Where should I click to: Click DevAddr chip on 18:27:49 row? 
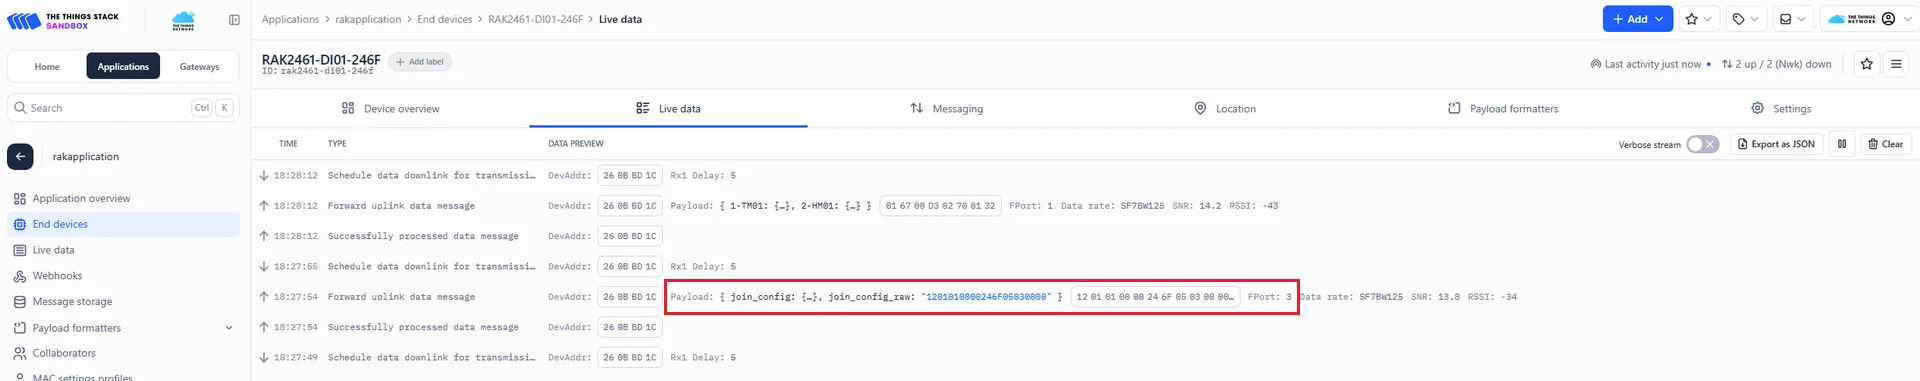[630, 358]
